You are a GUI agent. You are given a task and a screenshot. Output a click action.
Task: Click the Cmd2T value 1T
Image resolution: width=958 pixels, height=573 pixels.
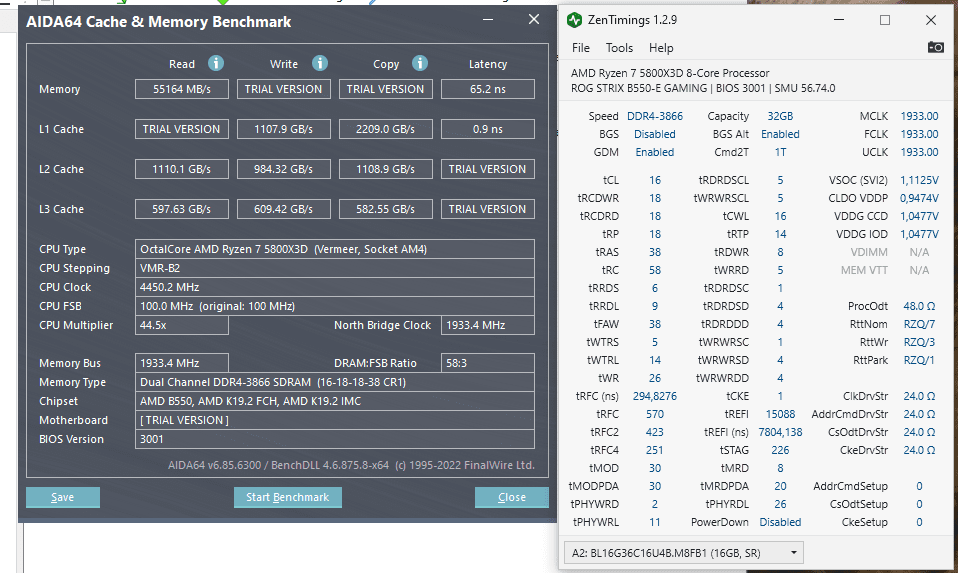point(780,152)
